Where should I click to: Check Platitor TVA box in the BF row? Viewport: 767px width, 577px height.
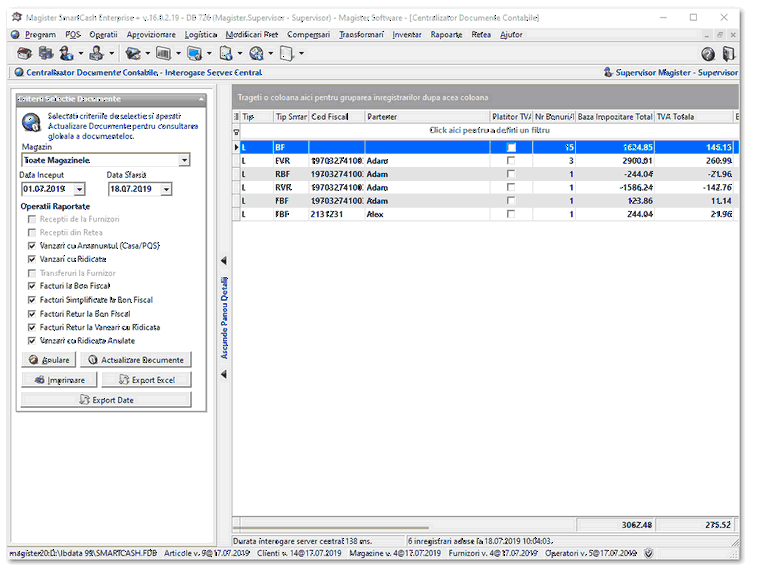click(511, 147)
